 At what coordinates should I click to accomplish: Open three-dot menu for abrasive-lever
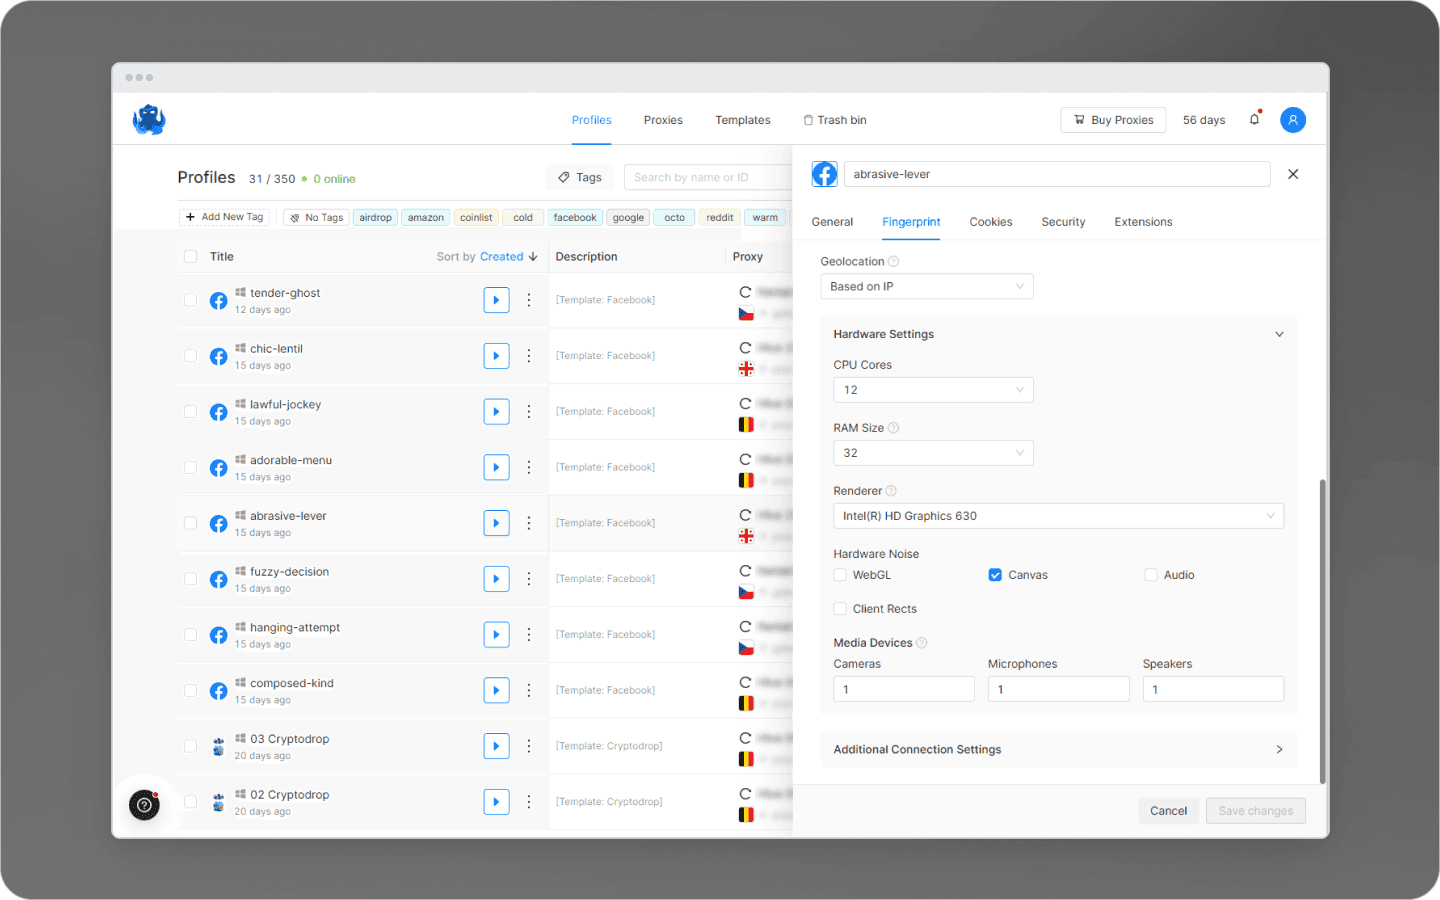(x=529, y=523)
